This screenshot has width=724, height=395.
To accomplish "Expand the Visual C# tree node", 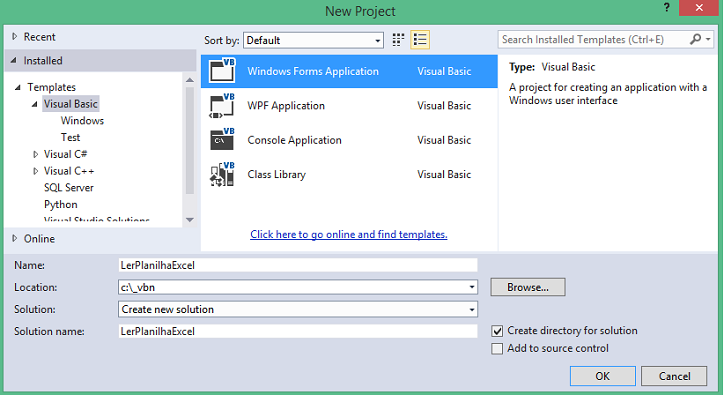I will (x=36, y=154).
